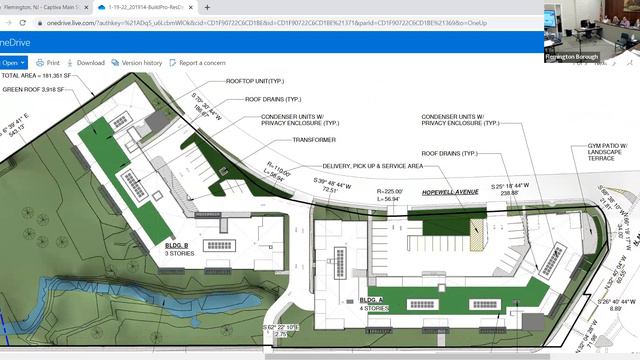Click the Flemington Borough video thumbnail
640x360 pixels.
click(592, 31)
